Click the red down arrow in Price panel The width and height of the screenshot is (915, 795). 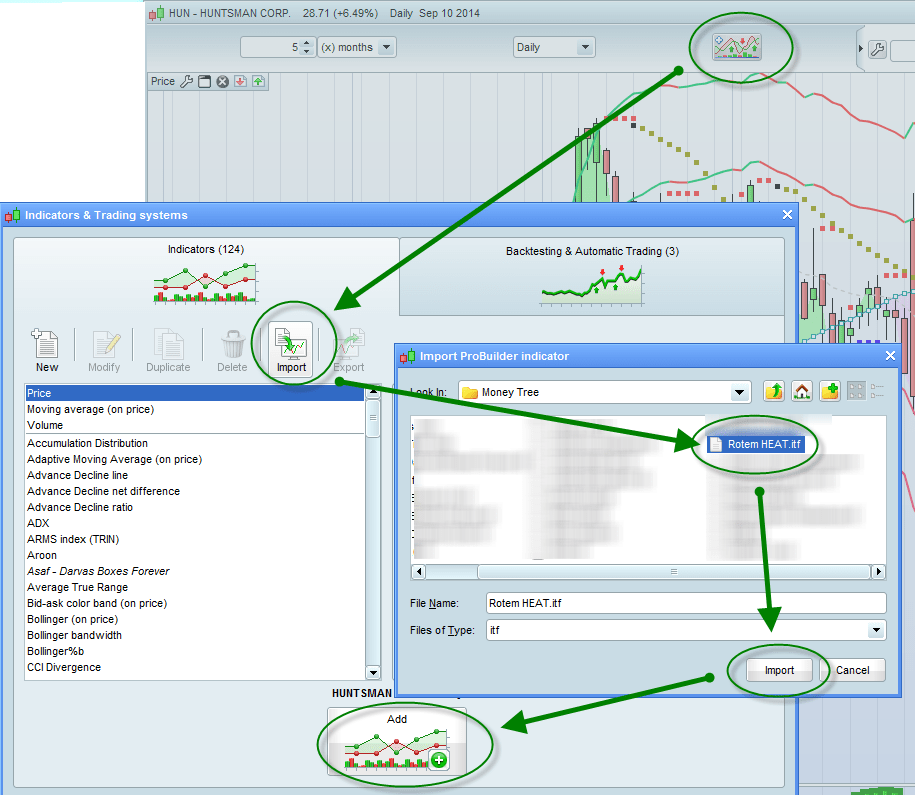tap(240, 82)
